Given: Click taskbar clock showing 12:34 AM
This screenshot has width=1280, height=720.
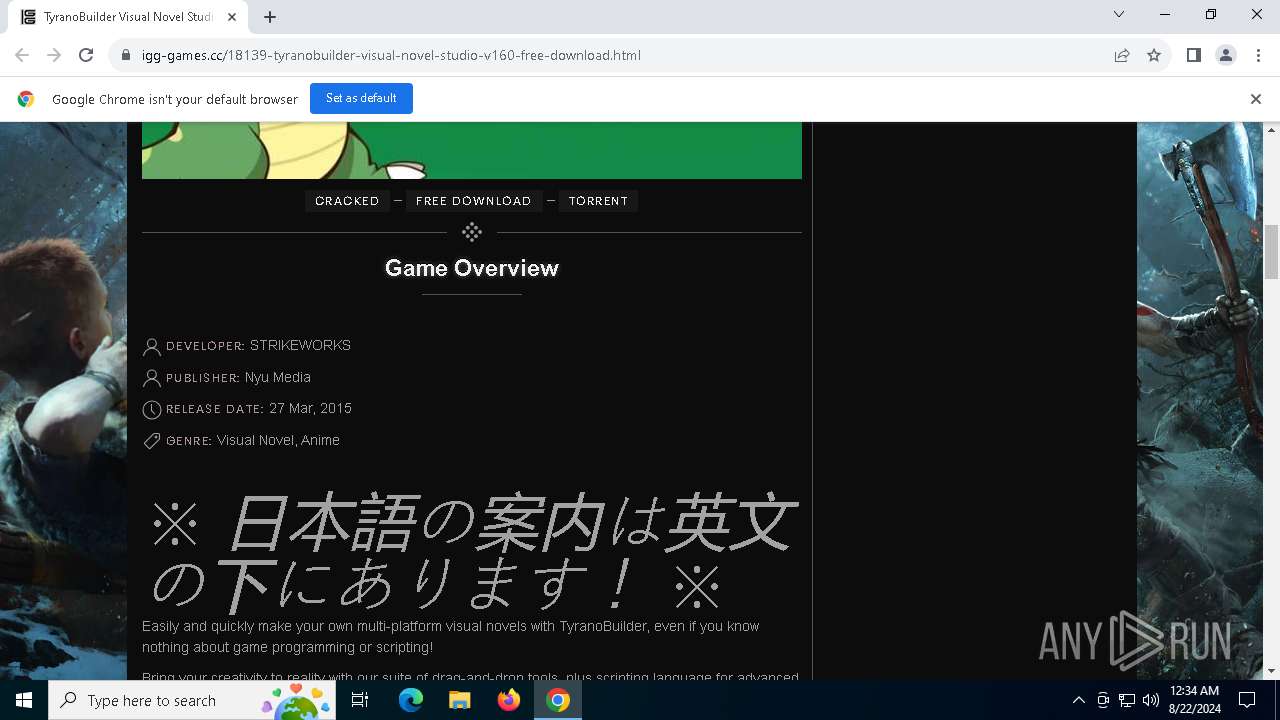Looking at the screenshot, I should (1194, 700).
